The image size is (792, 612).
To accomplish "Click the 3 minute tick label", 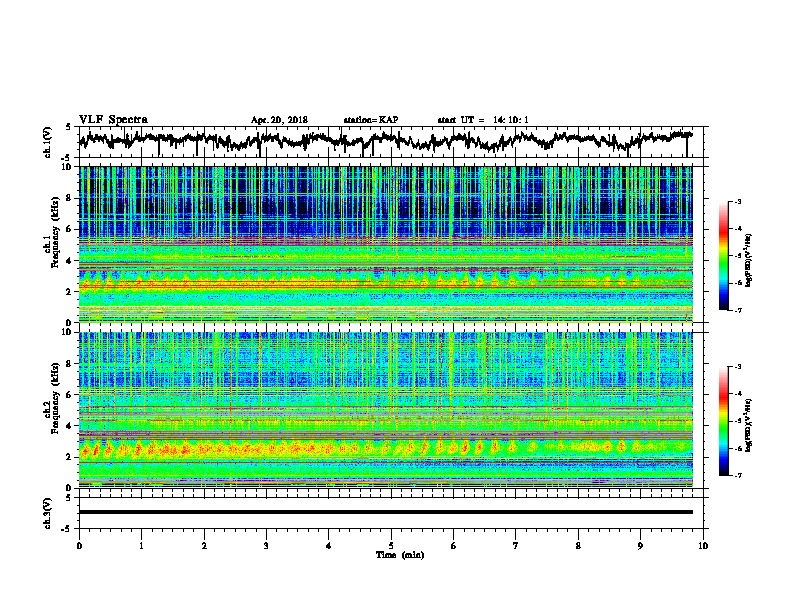I will [x=266, y=545].
